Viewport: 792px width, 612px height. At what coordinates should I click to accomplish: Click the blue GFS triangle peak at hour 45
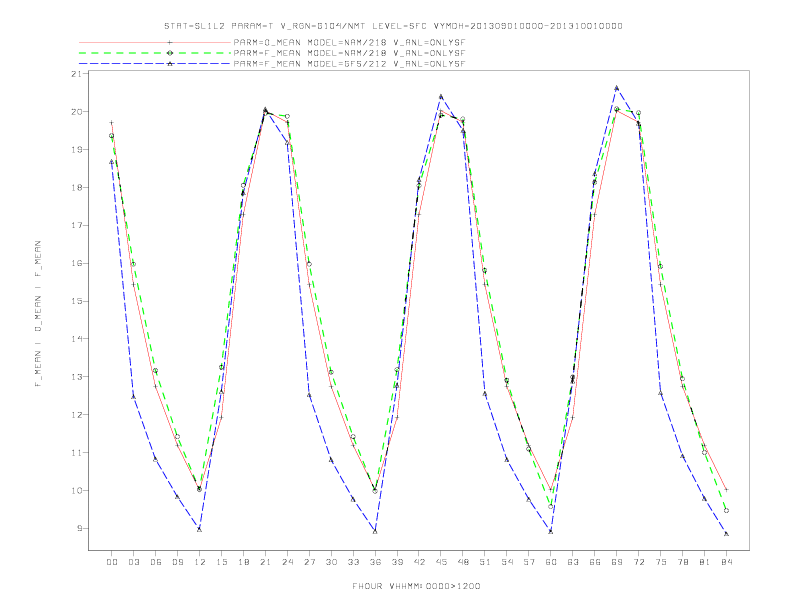coord(441,96)
